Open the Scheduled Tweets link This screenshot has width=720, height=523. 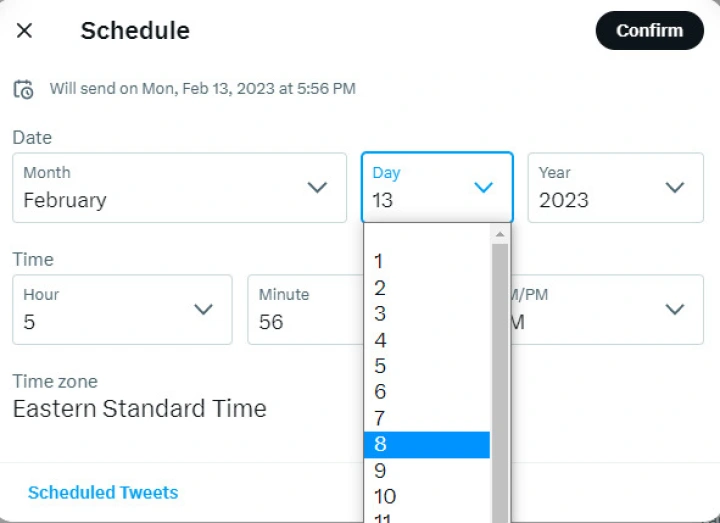pos(103,492)
